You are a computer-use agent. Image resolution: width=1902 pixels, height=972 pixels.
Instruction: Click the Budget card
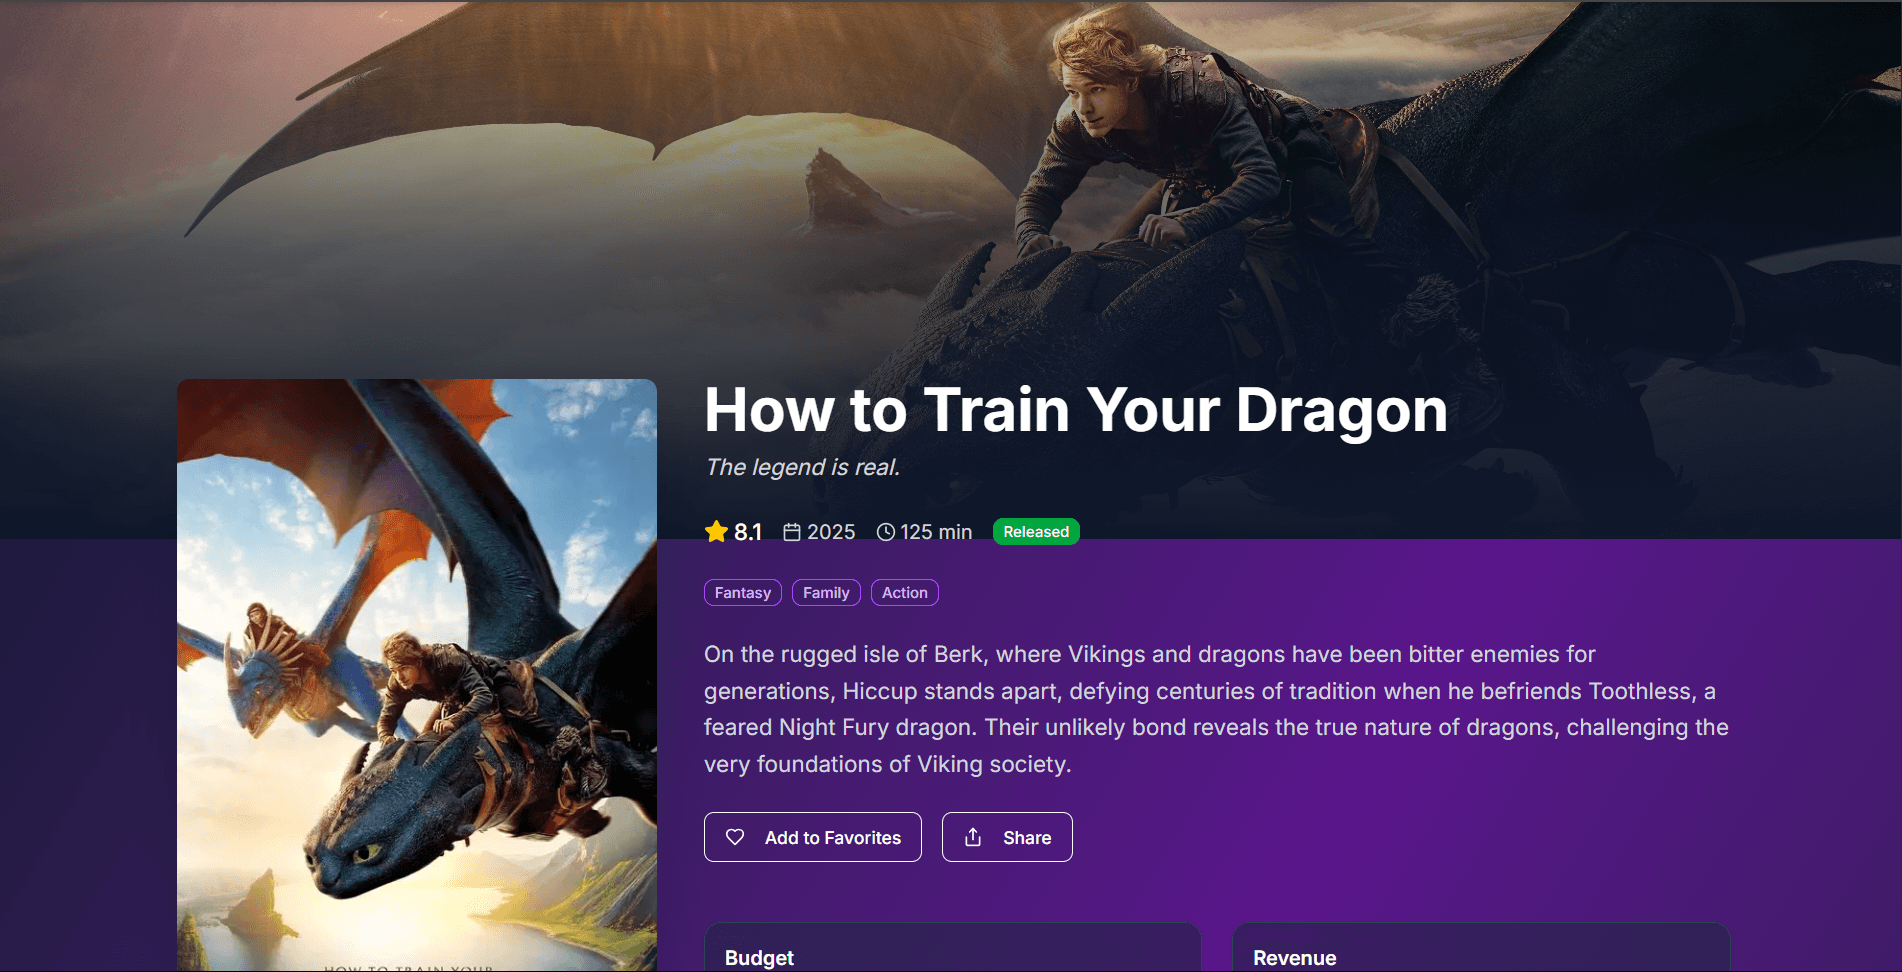952,948
